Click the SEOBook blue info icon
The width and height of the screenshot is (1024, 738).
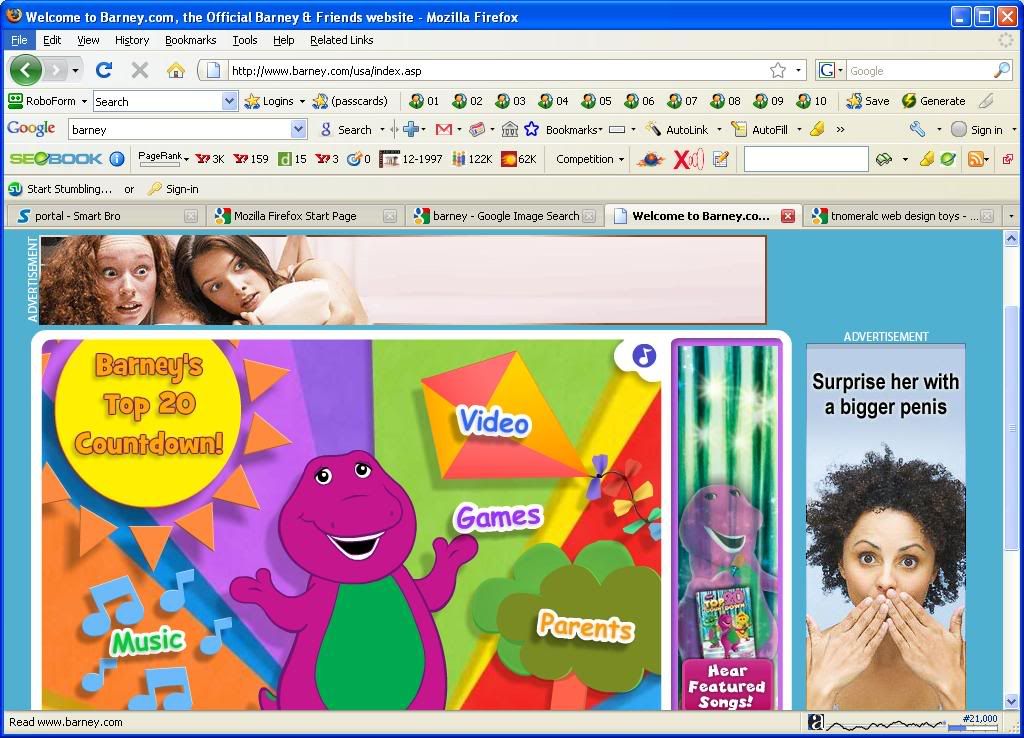[117, 159]
